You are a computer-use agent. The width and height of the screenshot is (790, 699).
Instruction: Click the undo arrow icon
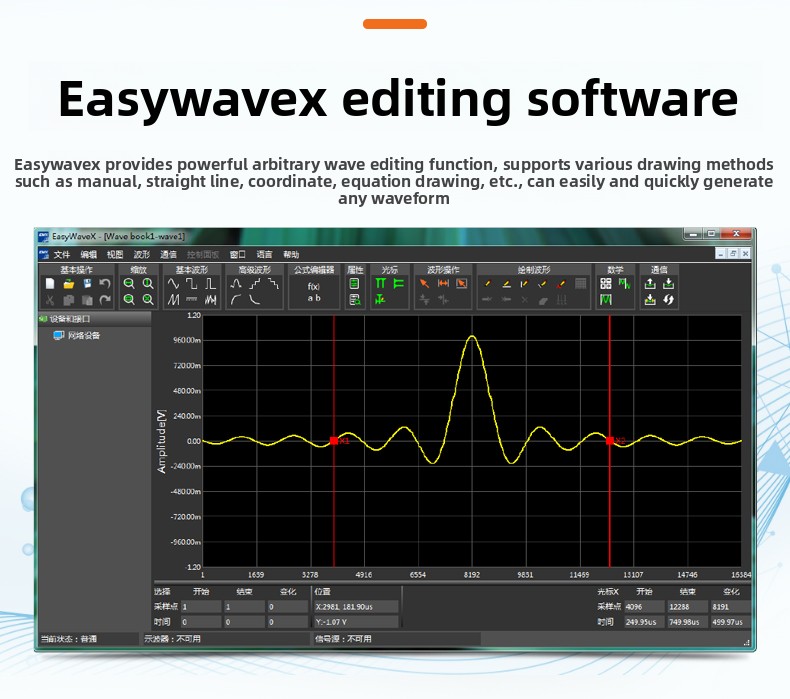point(105,284)
